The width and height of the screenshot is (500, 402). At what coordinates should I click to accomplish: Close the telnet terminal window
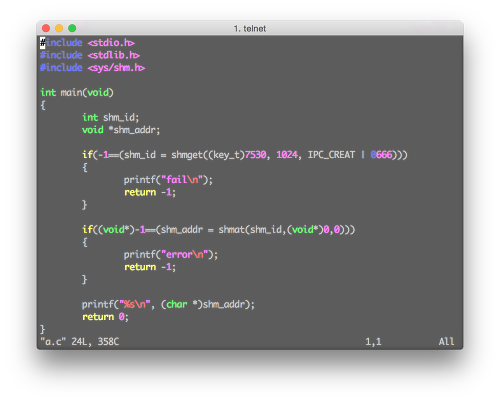point(46,28)
